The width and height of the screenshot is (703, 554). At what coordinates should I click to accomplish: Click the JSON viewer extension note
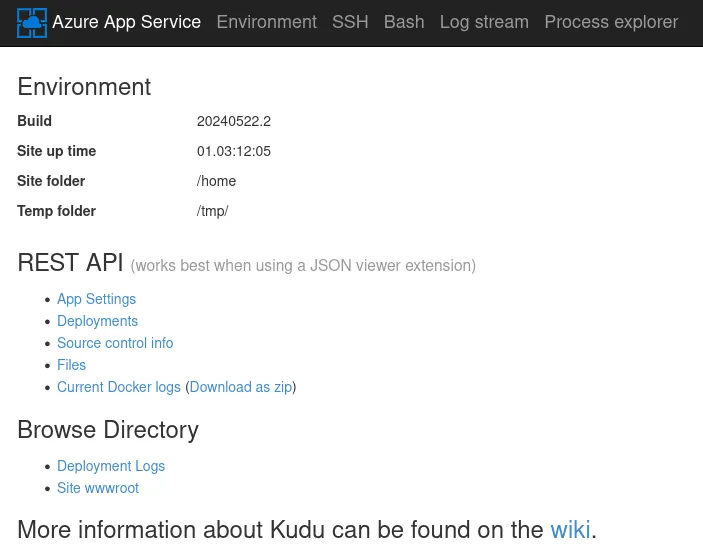[x=303, y=266]
